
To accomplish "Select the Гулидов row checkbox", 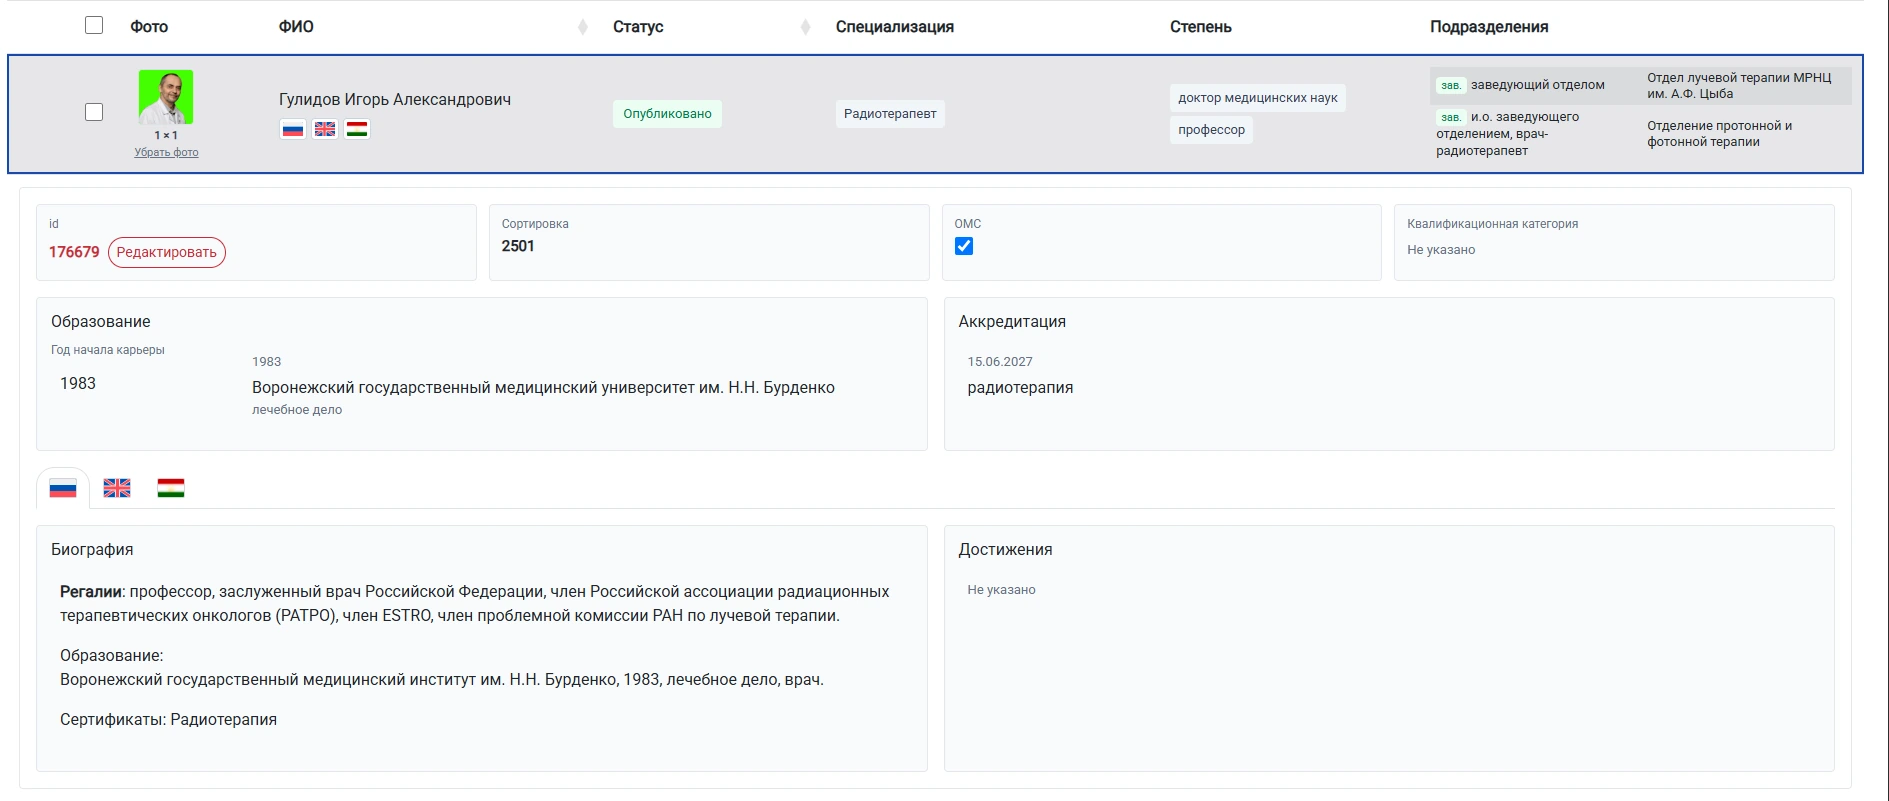I will (x=94, y=112).
